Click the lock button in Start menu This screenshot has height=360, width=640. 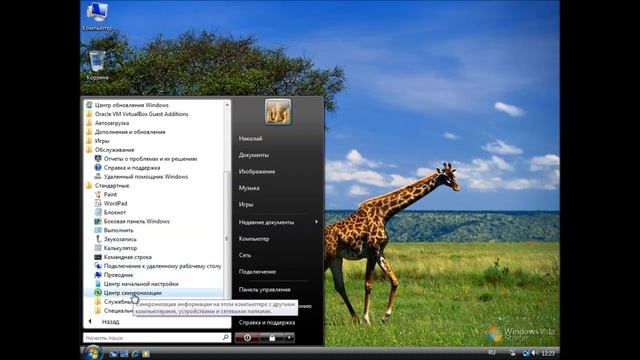pyautogui.click(x=272, y=338)
